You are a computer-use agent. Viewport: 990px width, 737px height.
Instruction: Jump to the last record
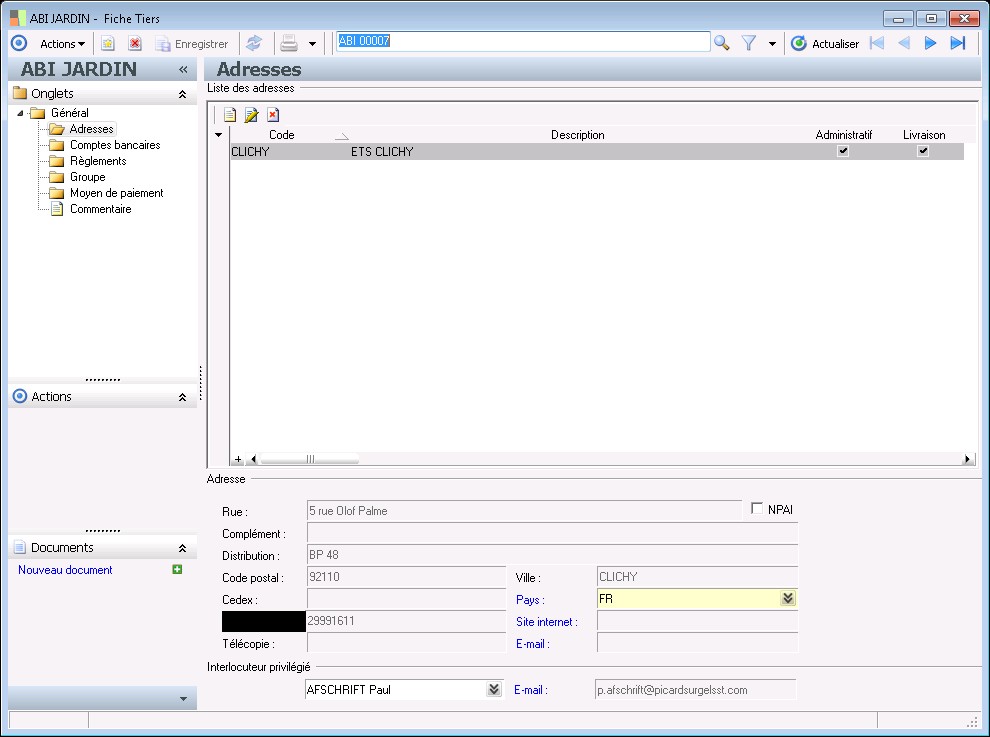tap(957, 43)
